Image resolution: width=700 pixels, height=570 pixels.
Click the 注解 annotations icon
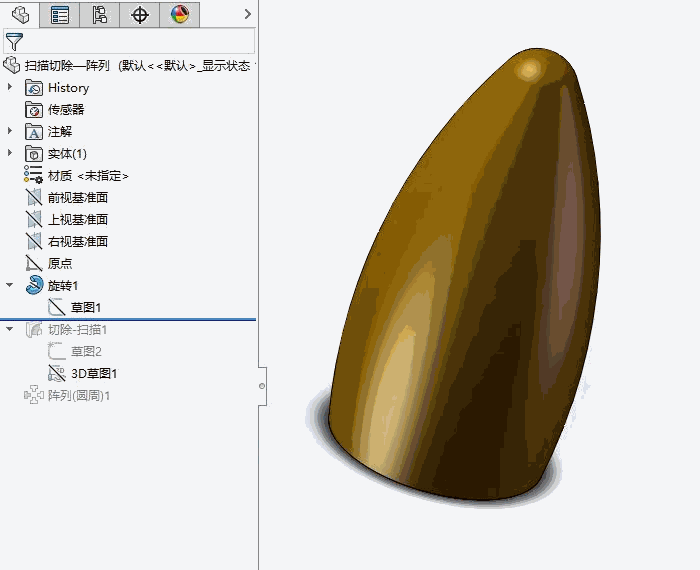(34, 132)
